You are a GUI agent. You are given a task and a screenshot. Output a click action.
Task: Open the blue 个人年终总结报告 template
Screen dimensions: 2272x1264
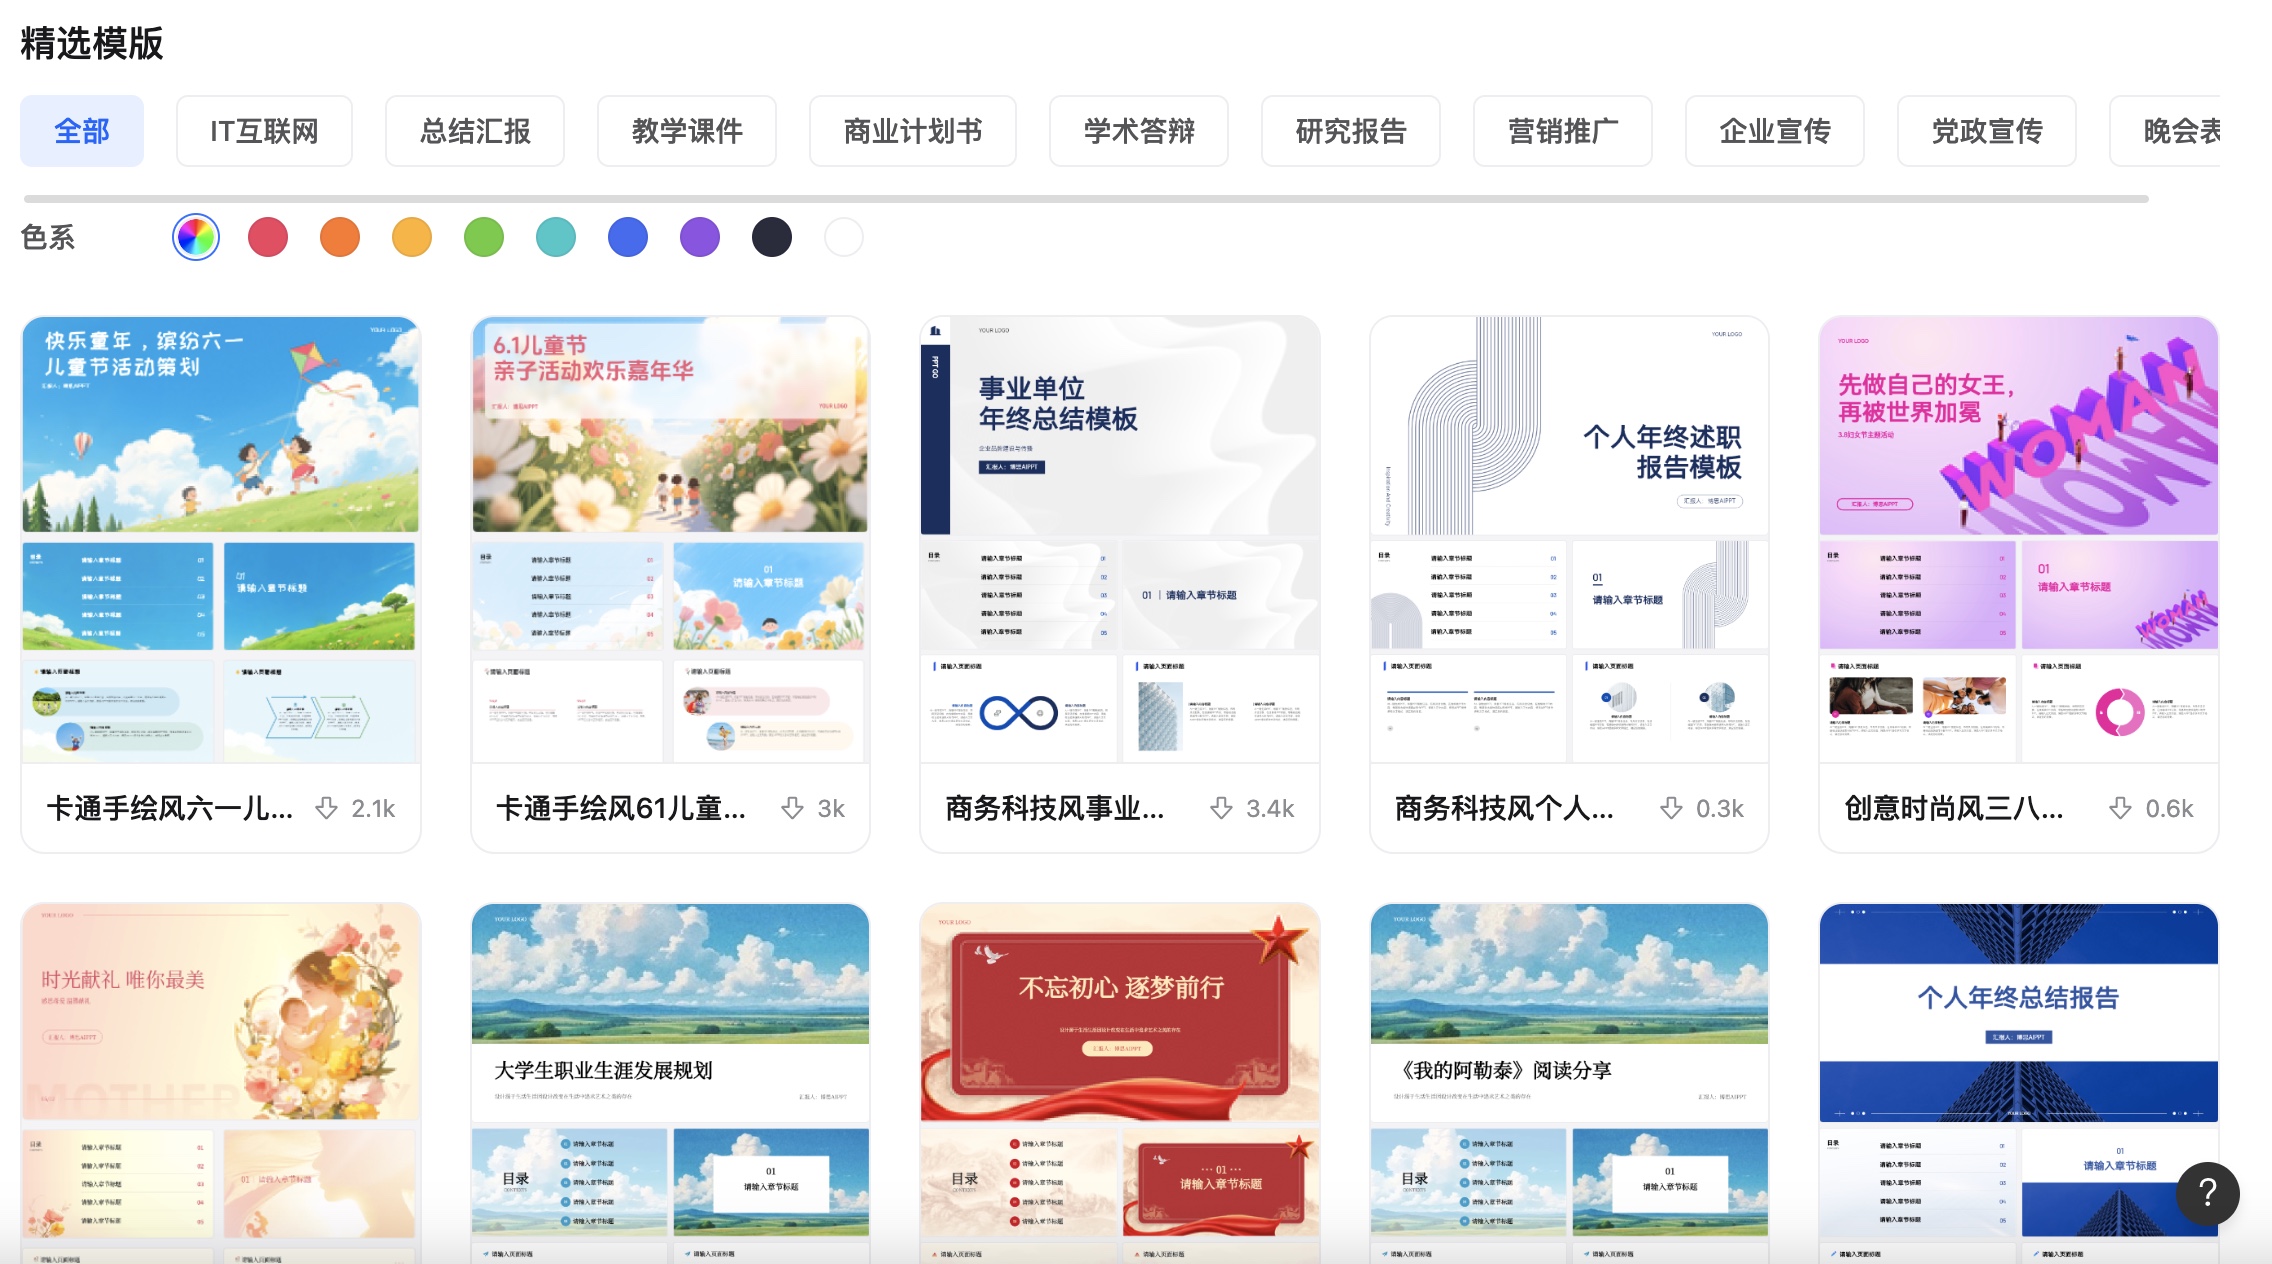[x=2019, y=1083]
